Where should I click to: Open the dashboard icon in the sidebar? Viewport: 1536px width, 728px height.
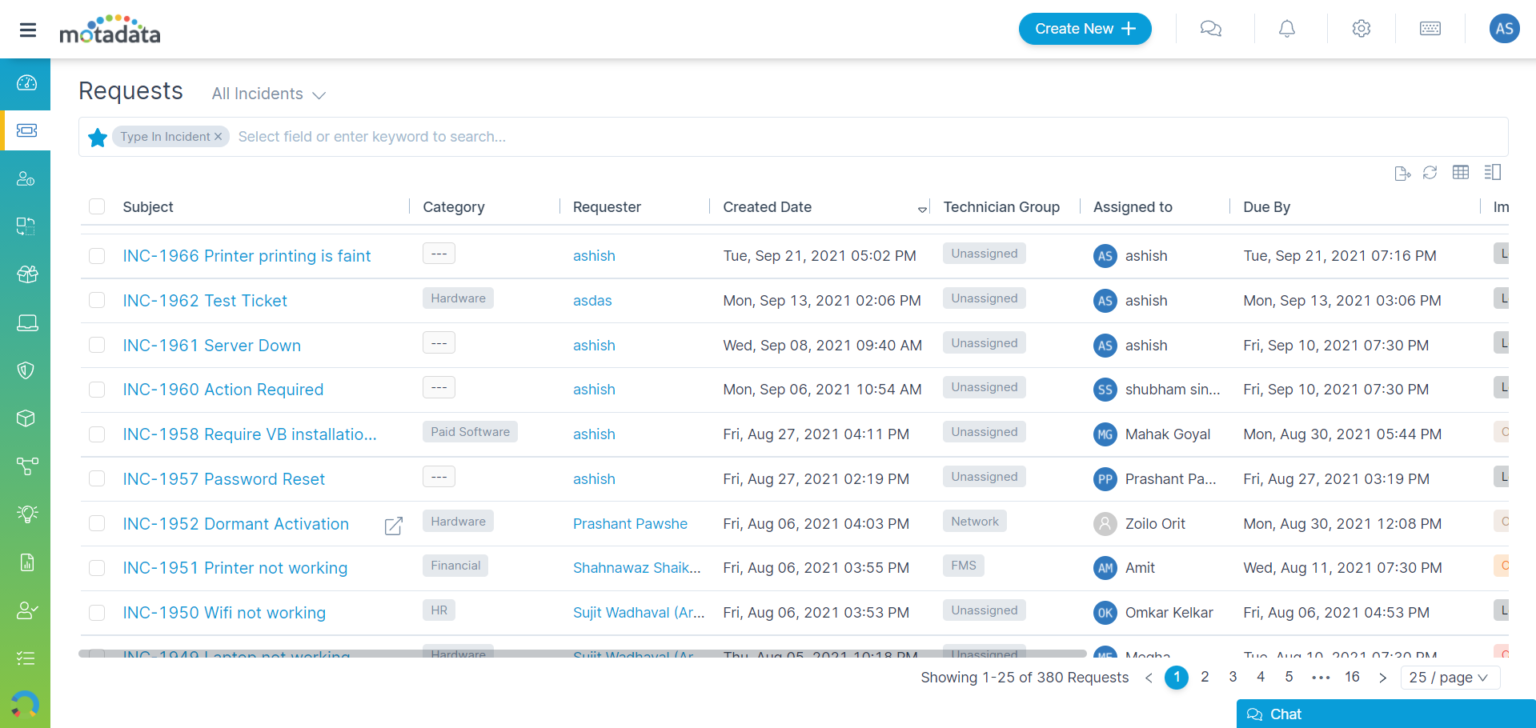point(26,83)
